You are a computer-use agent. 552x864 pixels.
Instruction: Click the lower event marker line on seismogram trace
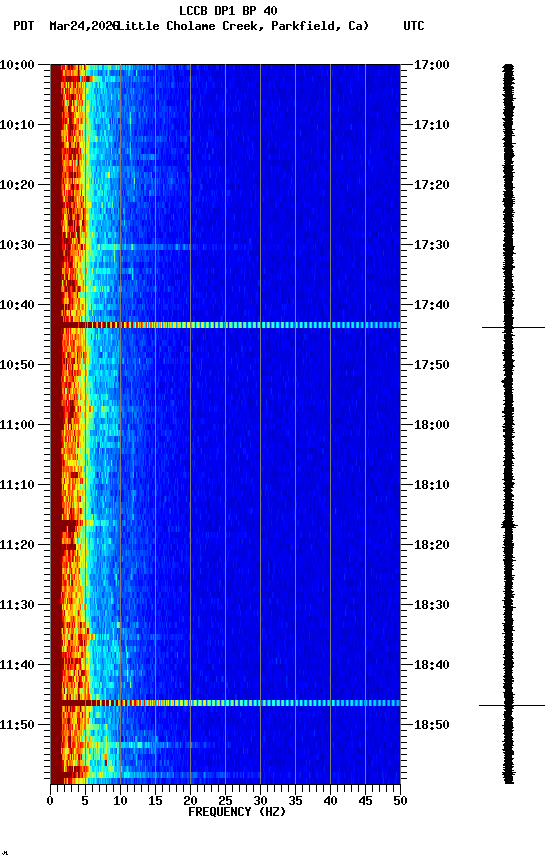click(512, 706)
